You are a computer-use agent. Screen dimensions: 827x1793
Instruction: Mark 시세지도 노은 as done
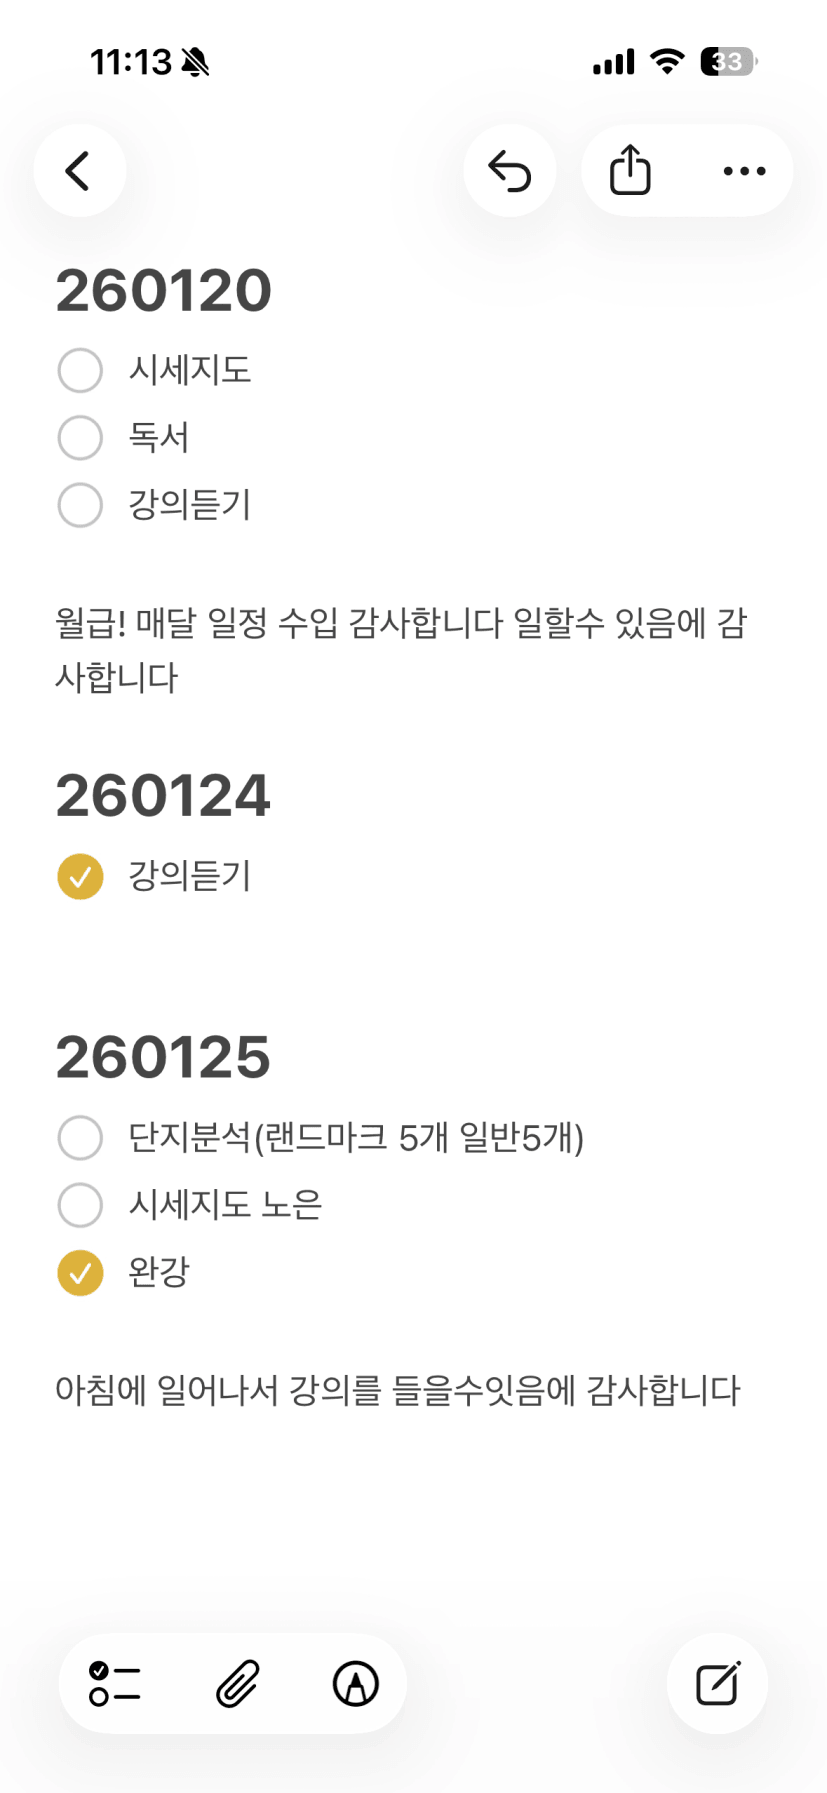pos(80,1205)
